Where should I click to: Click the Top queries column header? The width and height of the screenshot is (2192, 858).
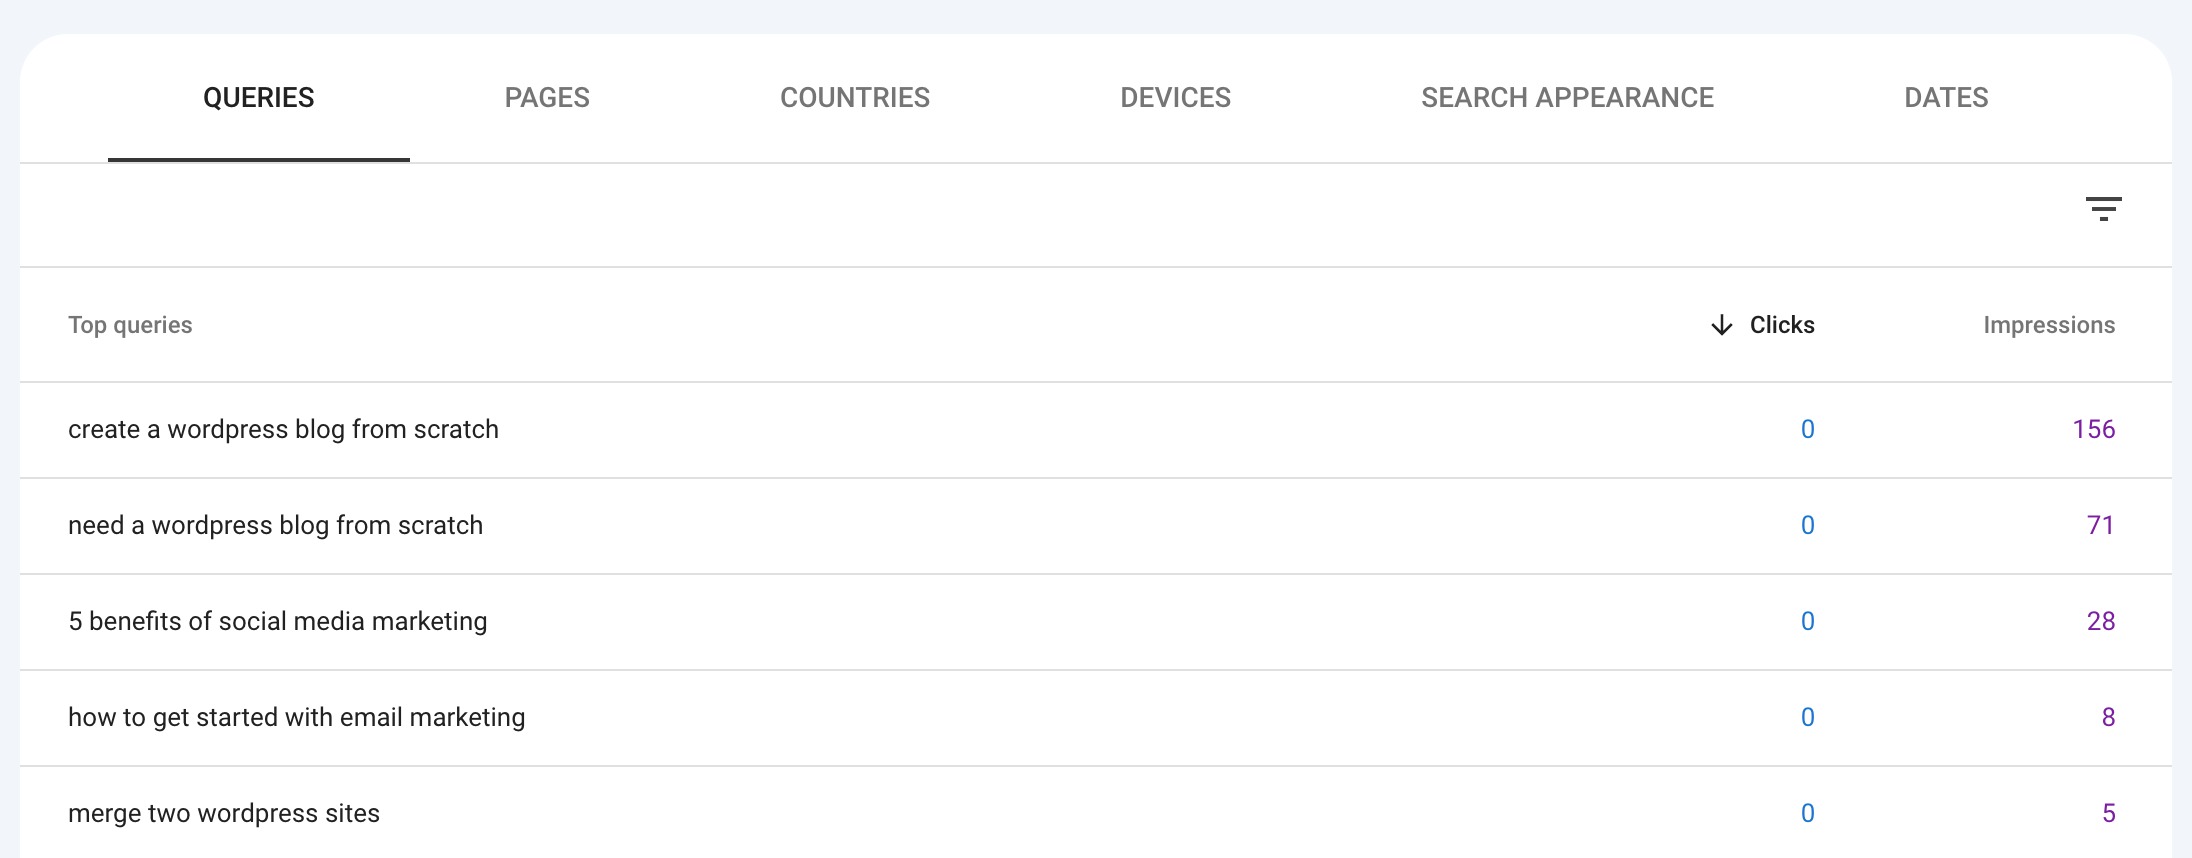(x=130, y=324)
